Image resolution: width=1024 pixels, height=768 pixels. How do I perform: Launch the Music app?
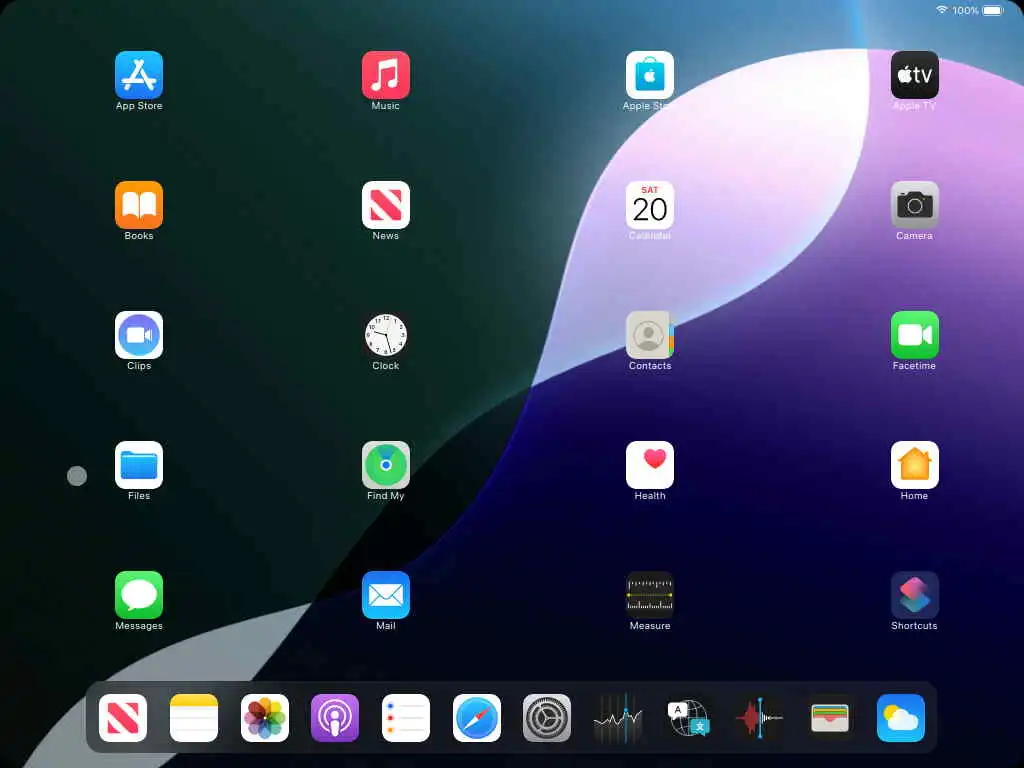385,74
